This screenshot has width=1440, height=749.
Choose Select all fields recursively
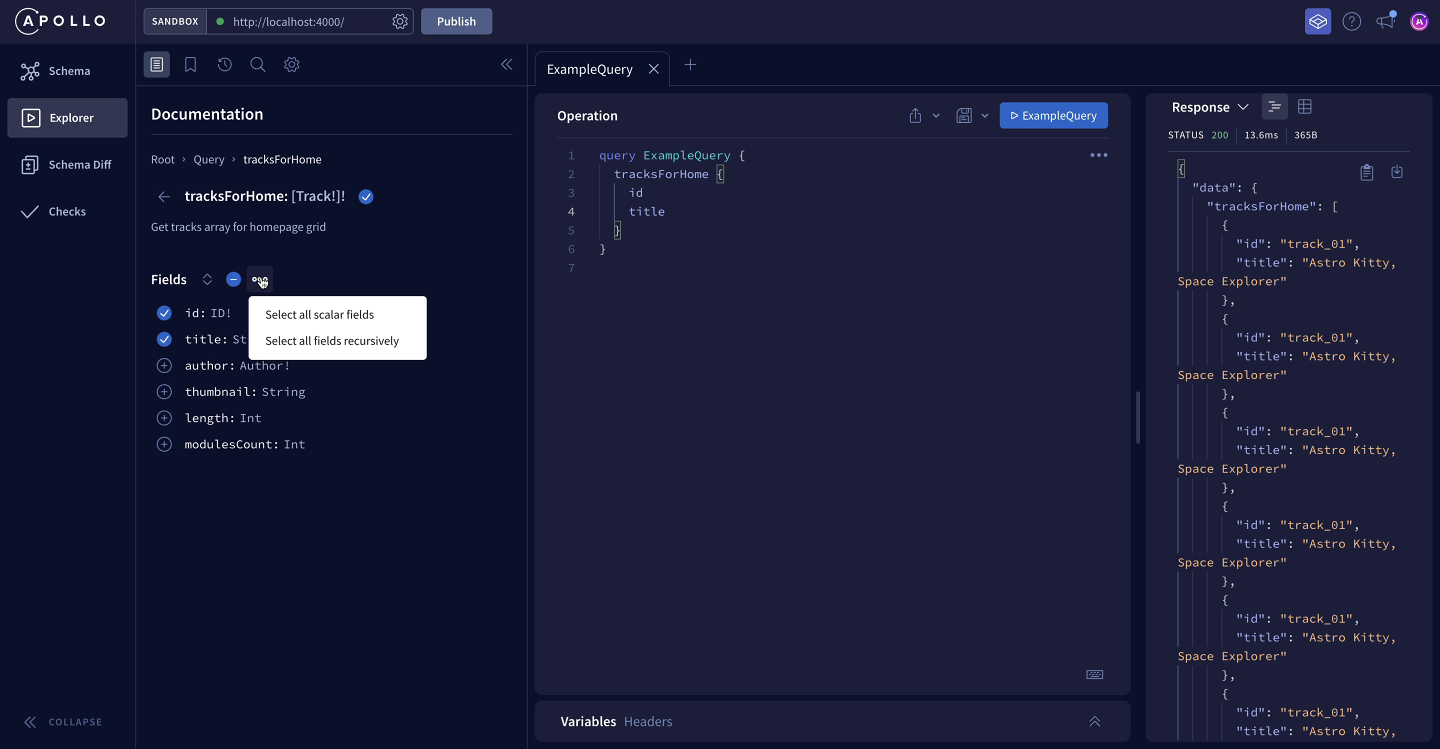[338, 341]
